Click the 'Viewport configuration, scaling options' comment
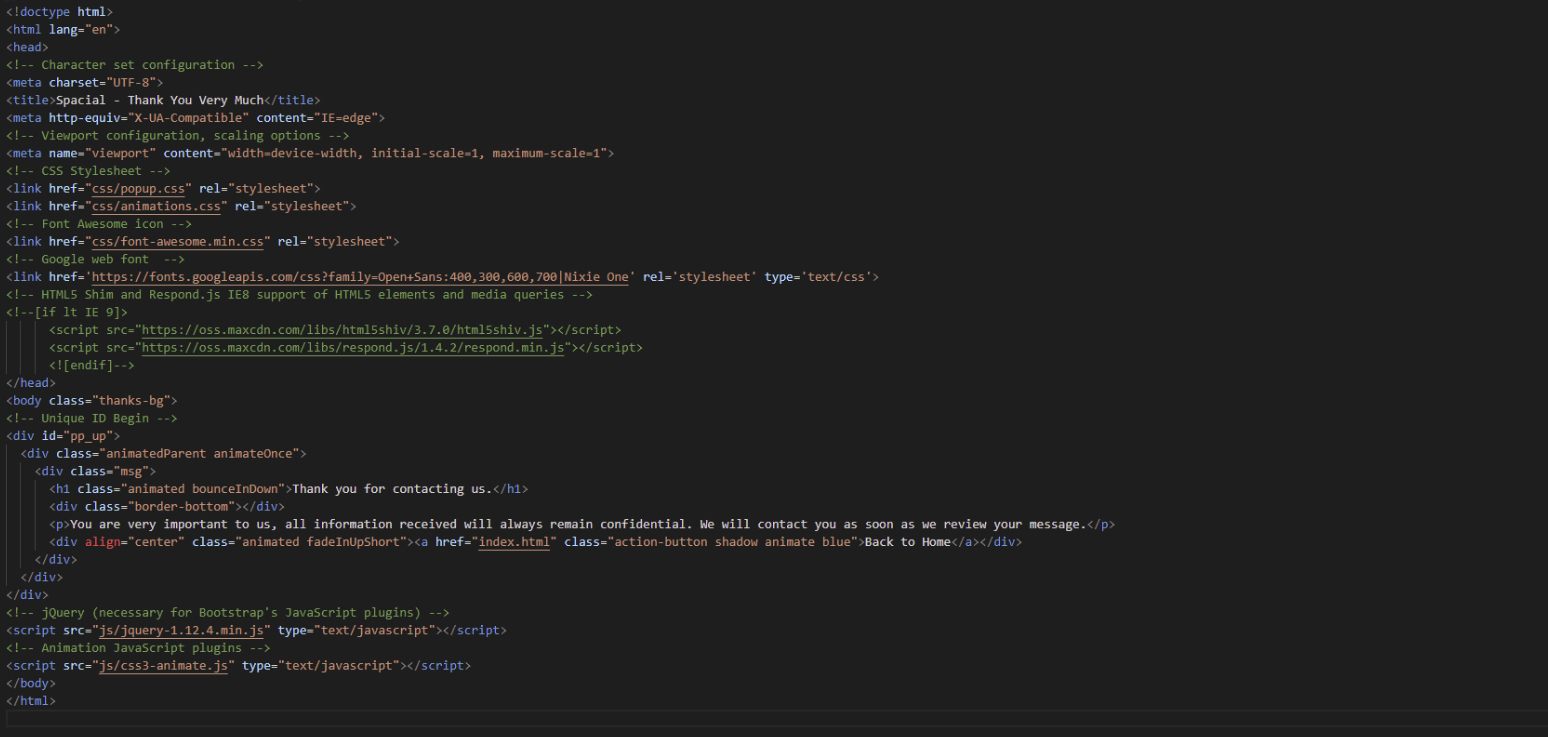This screenshot has height=737, width=1548. click(177, 135)
